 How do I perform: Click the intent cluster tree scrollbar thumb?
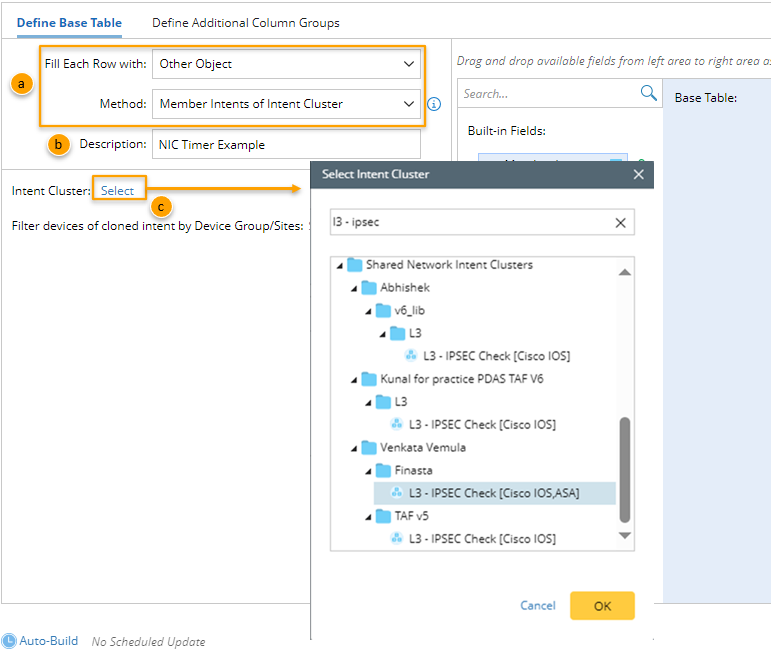(x=625, y=470)
